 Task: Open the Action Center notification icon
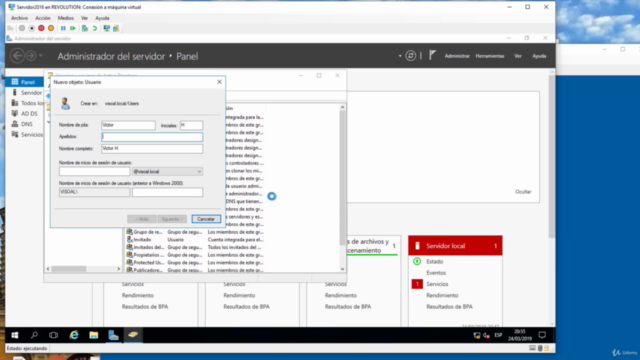pos(542,335)
